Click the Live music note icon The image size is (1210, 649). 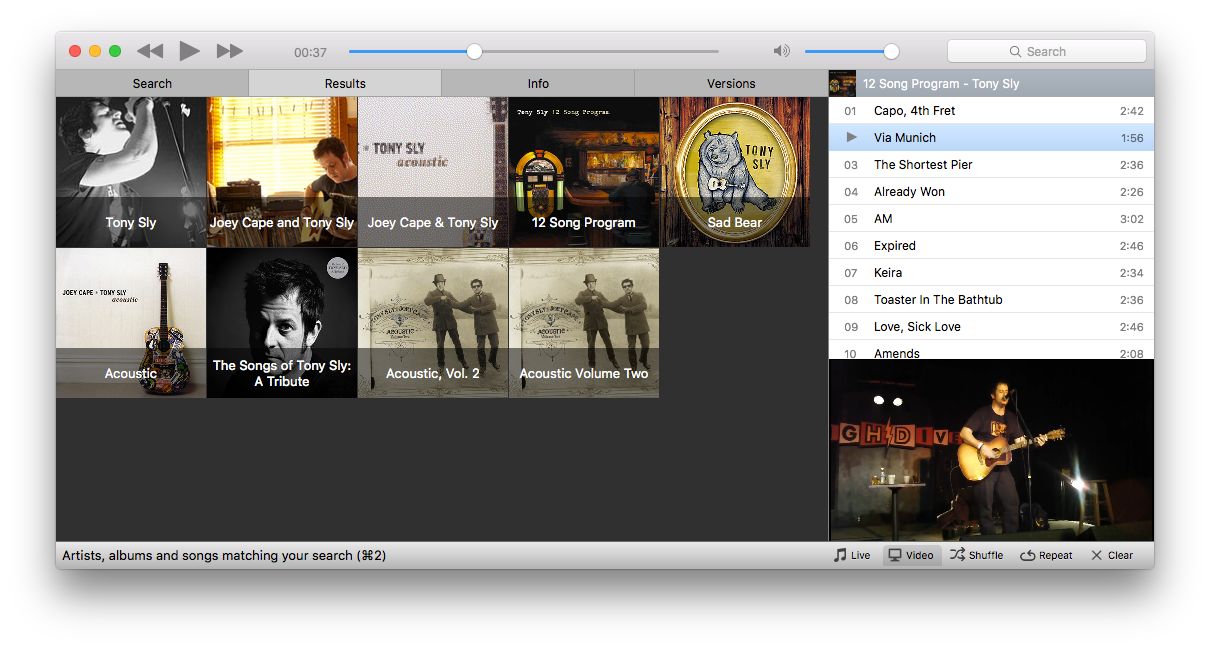tap(838, 554)
